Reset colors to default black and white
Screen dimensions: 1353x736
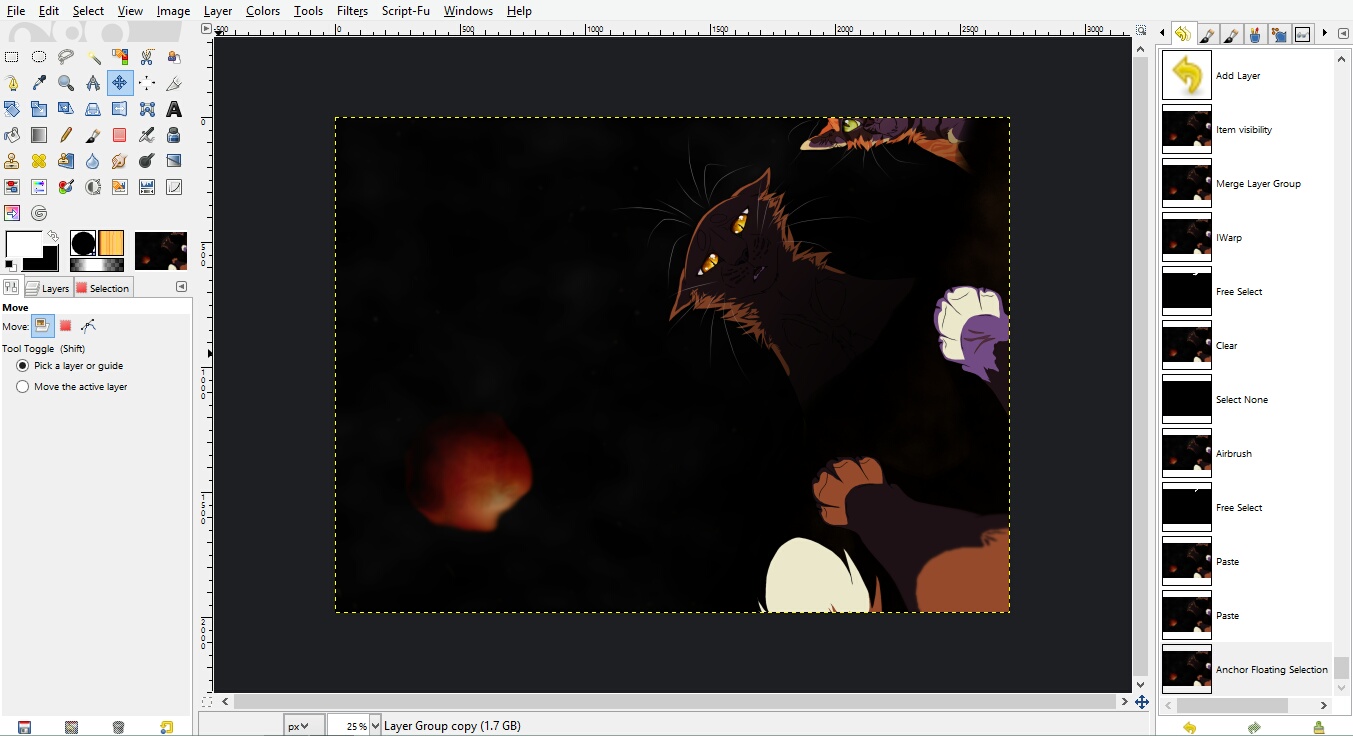click(10, 265)
